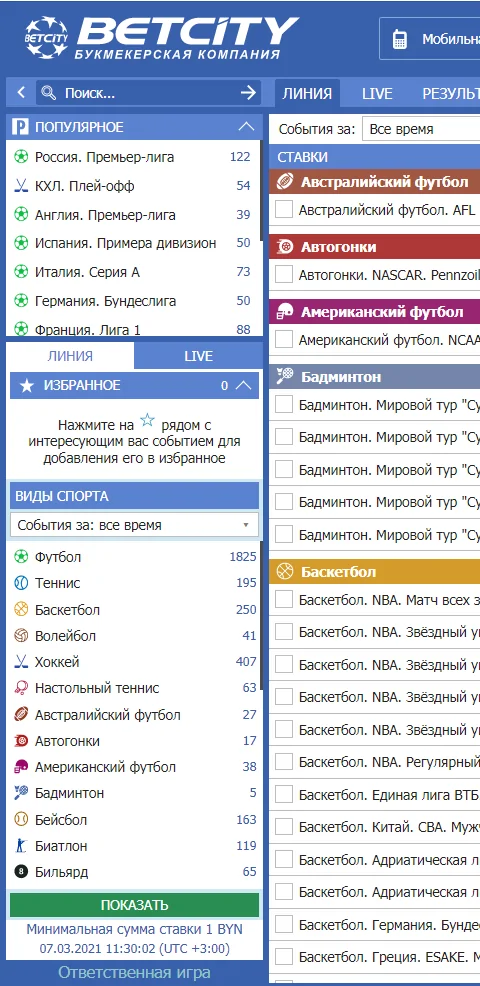Select sidebar LIVE tab
Viewport: 480px width, 986px height.
198,356
